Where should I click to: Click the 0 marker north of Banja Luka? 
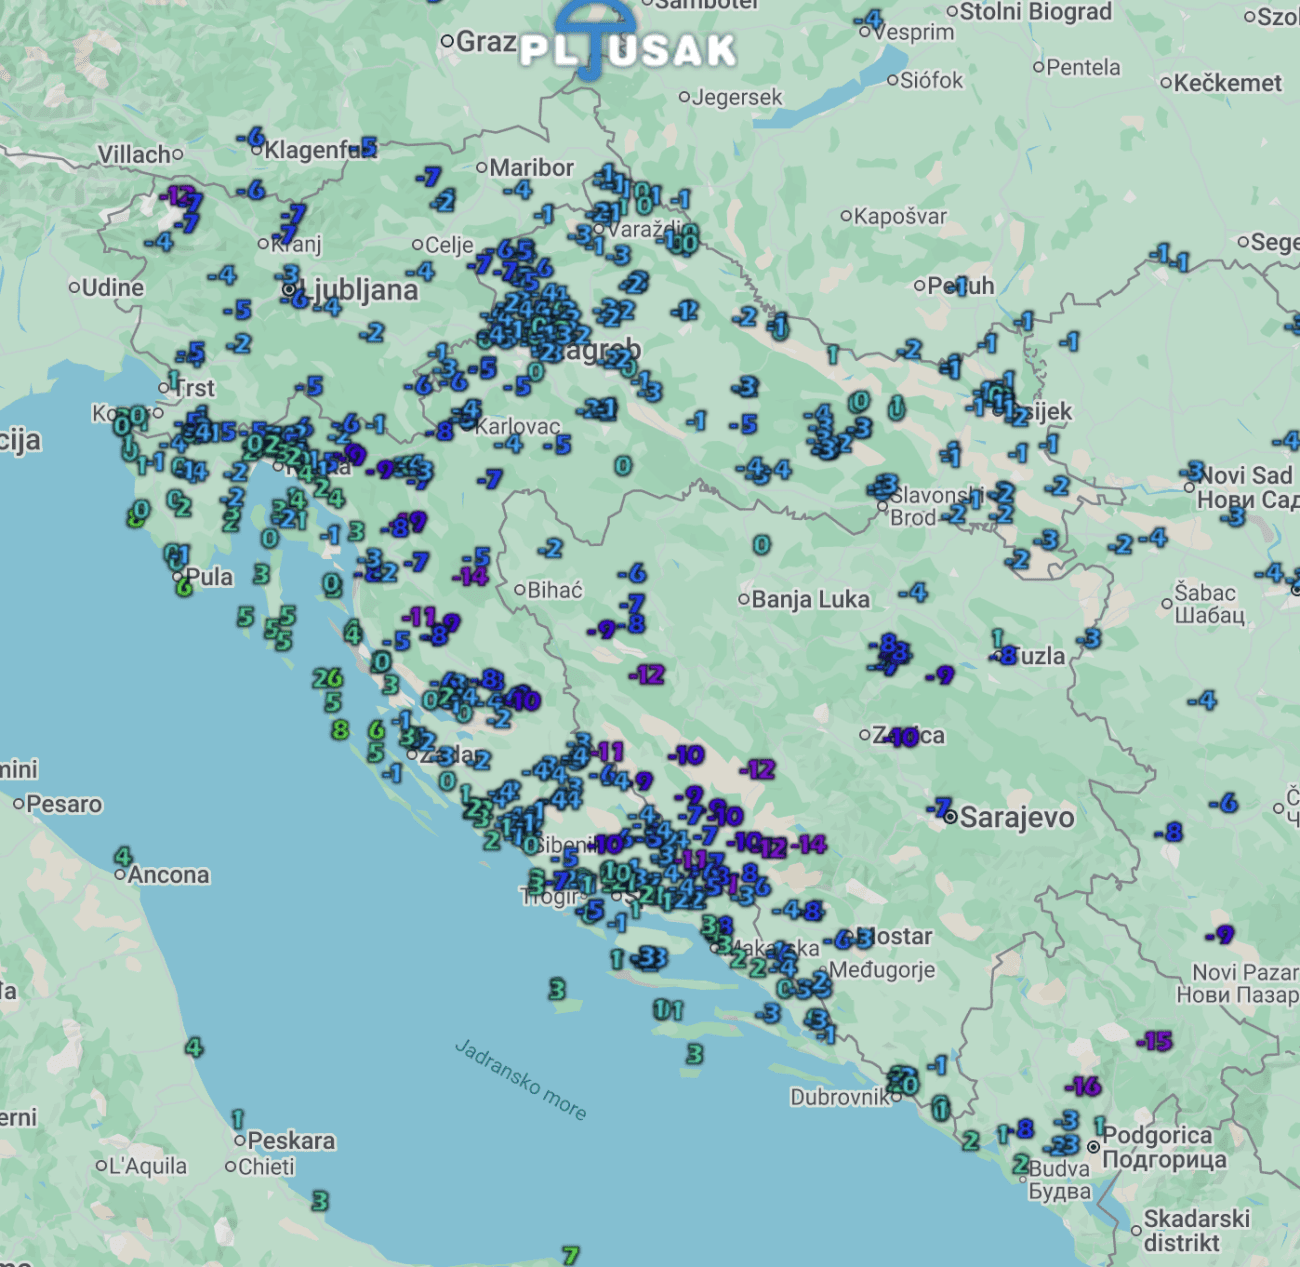[x=762, y=545]
